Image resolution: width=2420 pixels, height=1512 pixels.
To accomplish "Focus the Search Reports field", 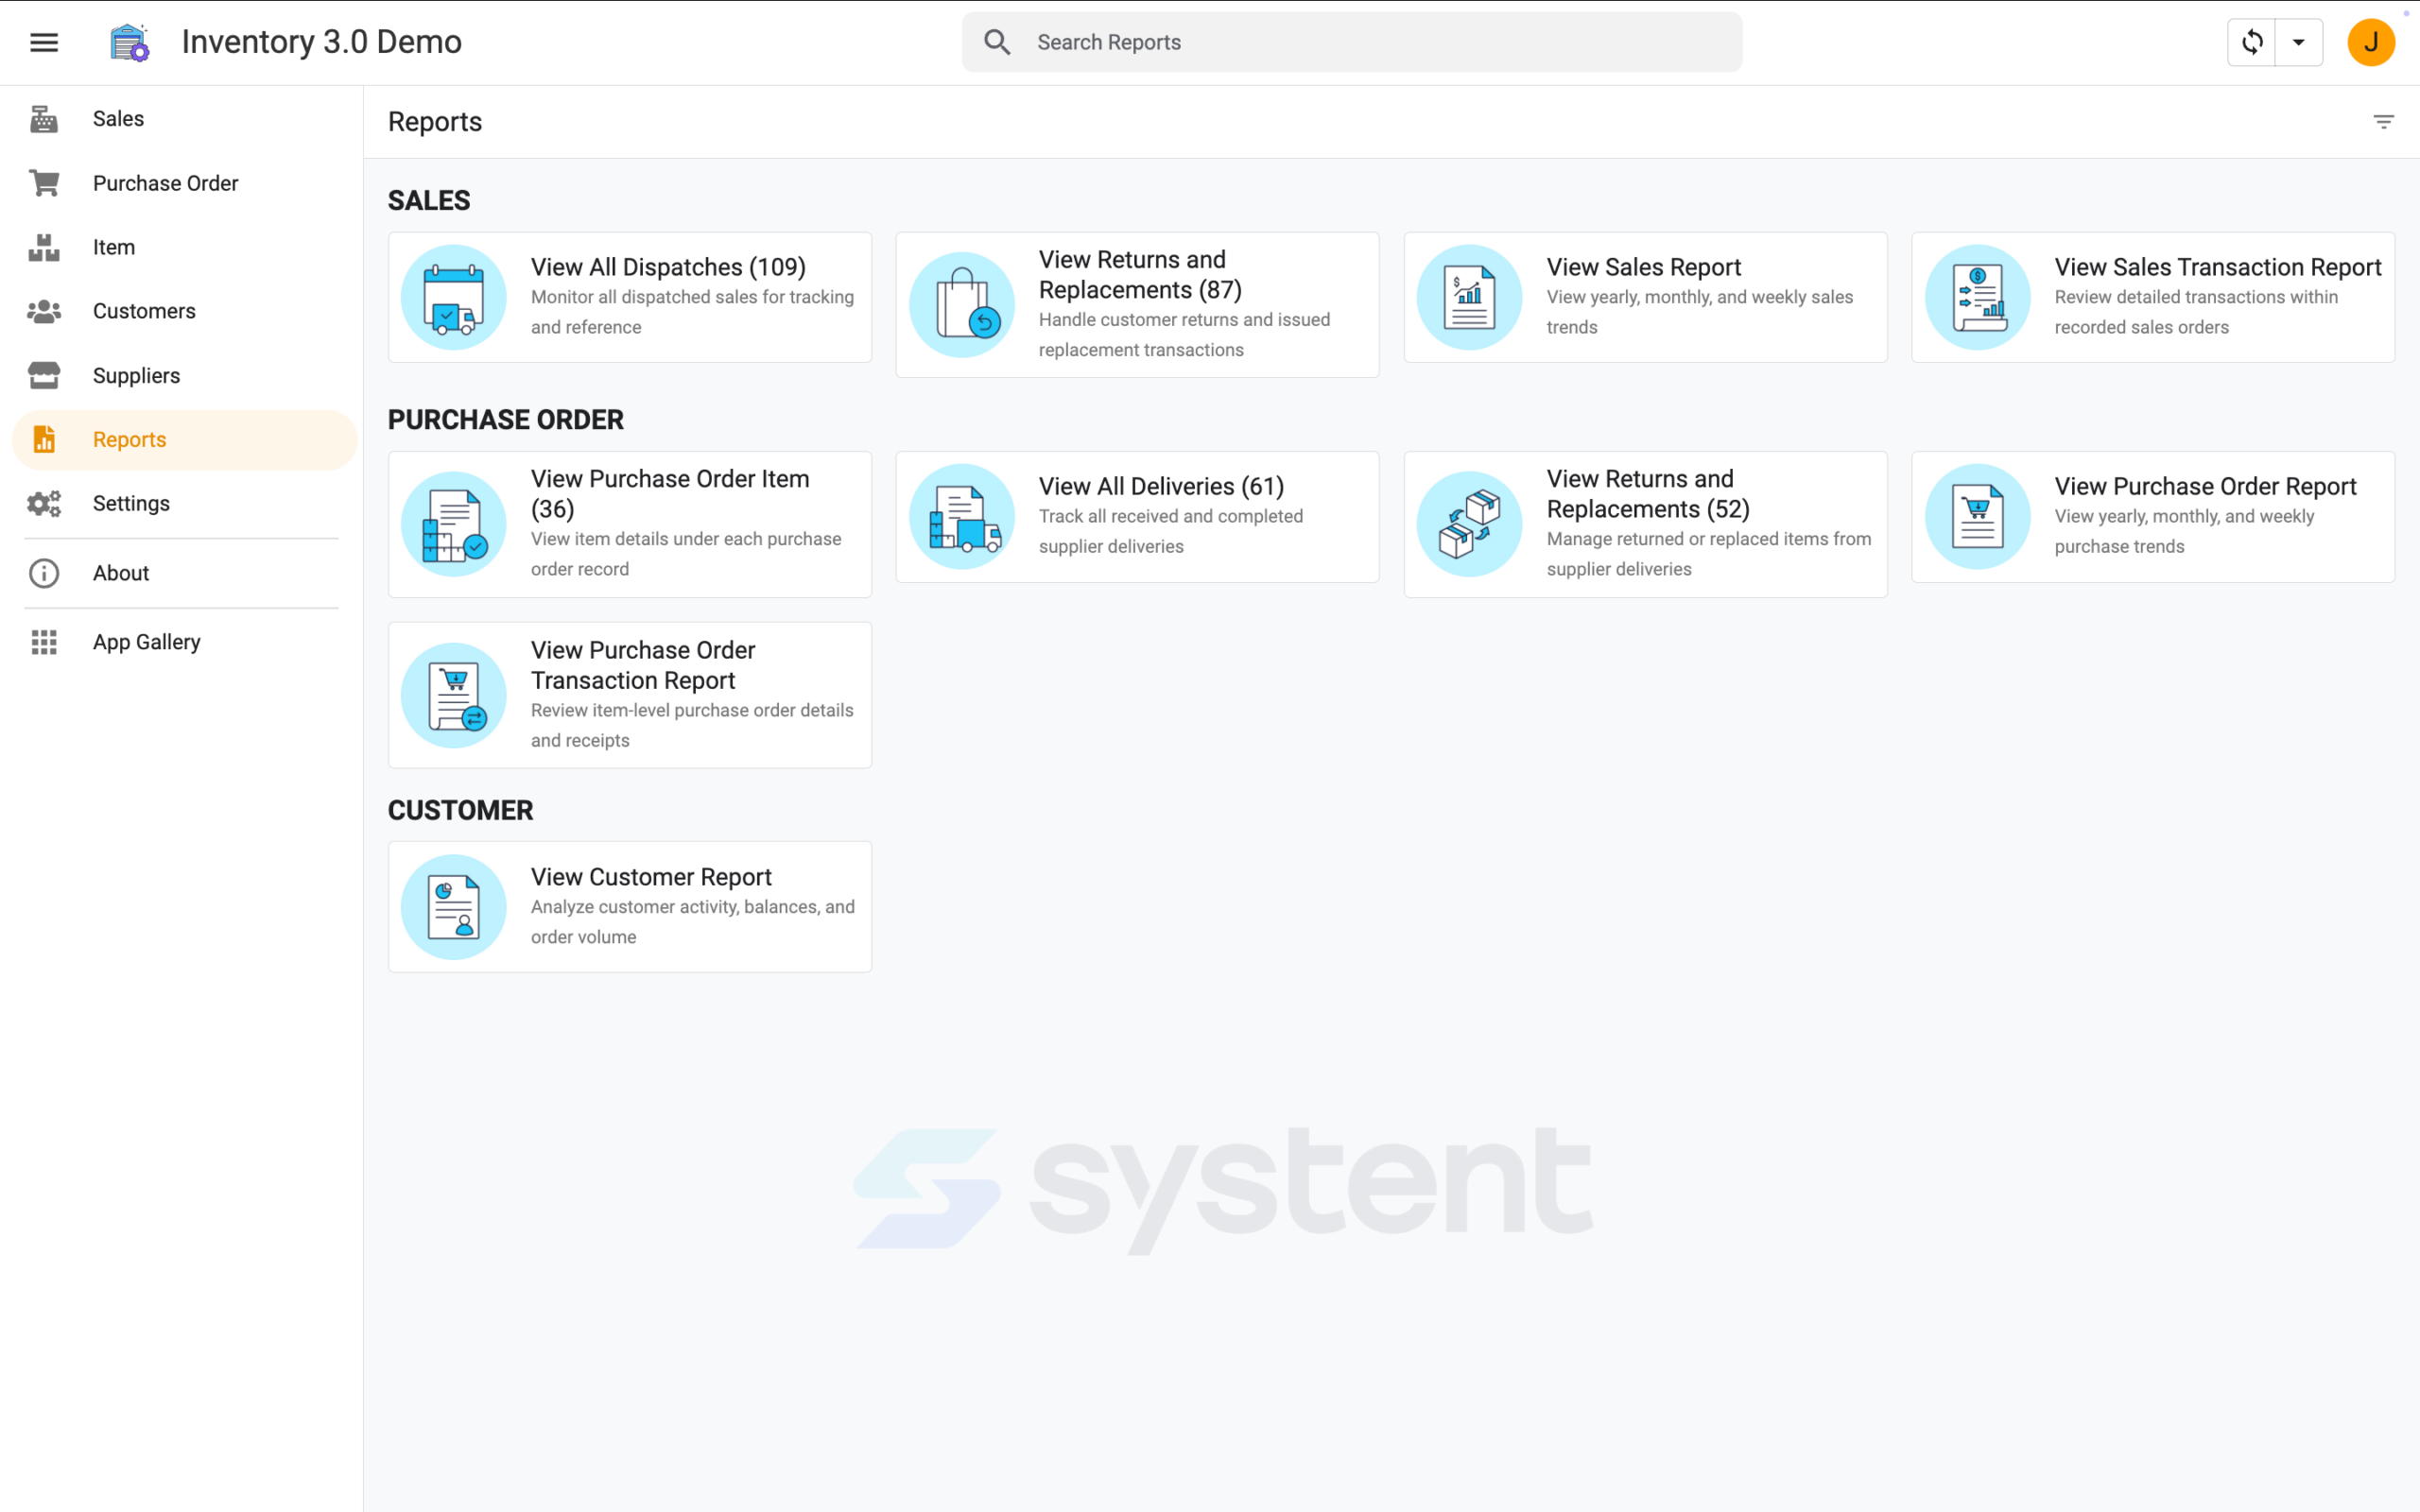I will 1352,42.
